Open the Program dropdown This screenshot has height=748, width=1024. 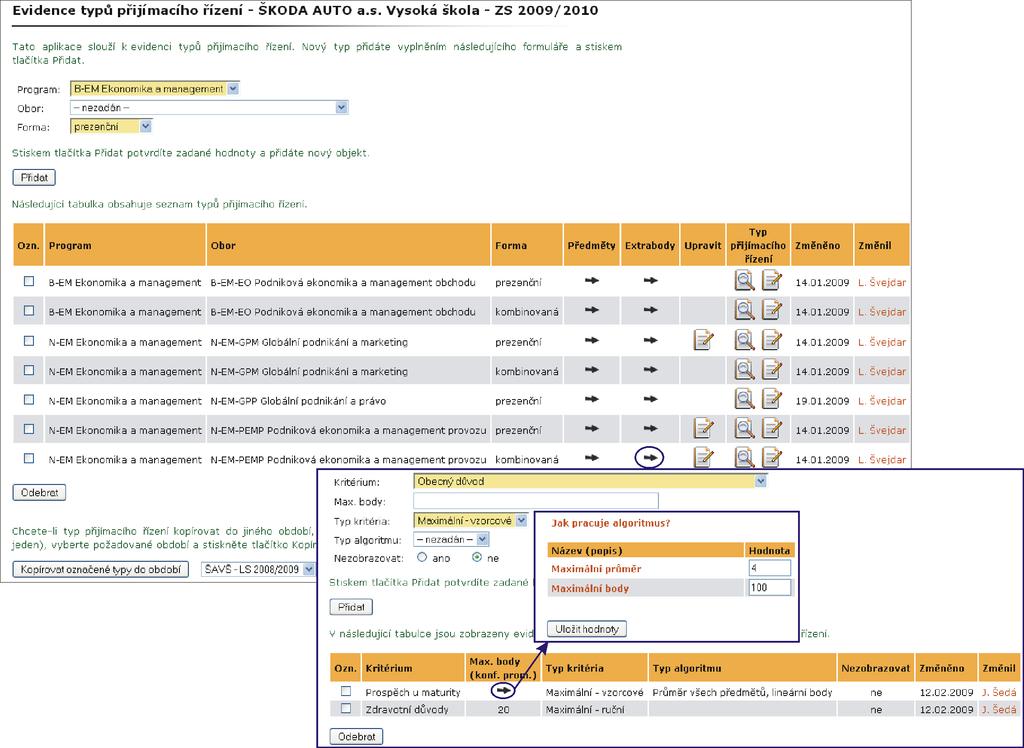pyautogui.click(x=155, y=89)
